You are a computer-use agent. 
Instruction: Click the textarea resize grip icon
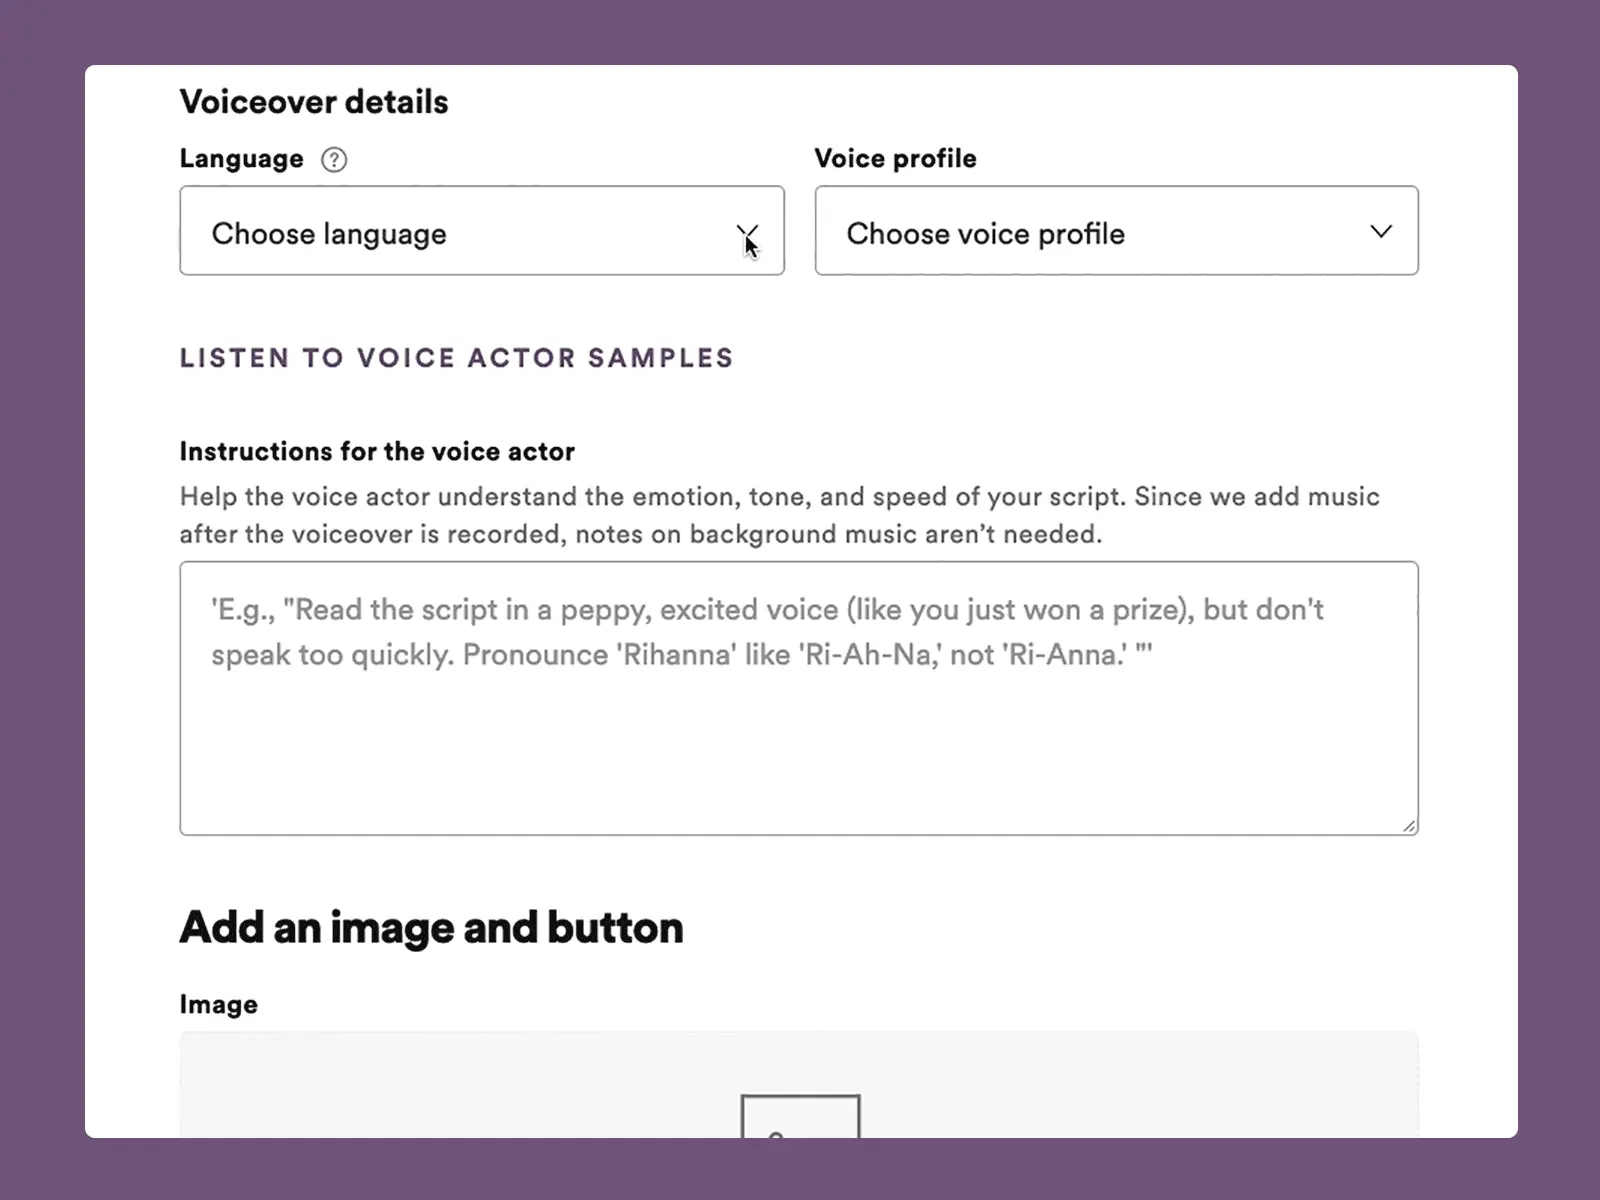(x=1408, y=825)
